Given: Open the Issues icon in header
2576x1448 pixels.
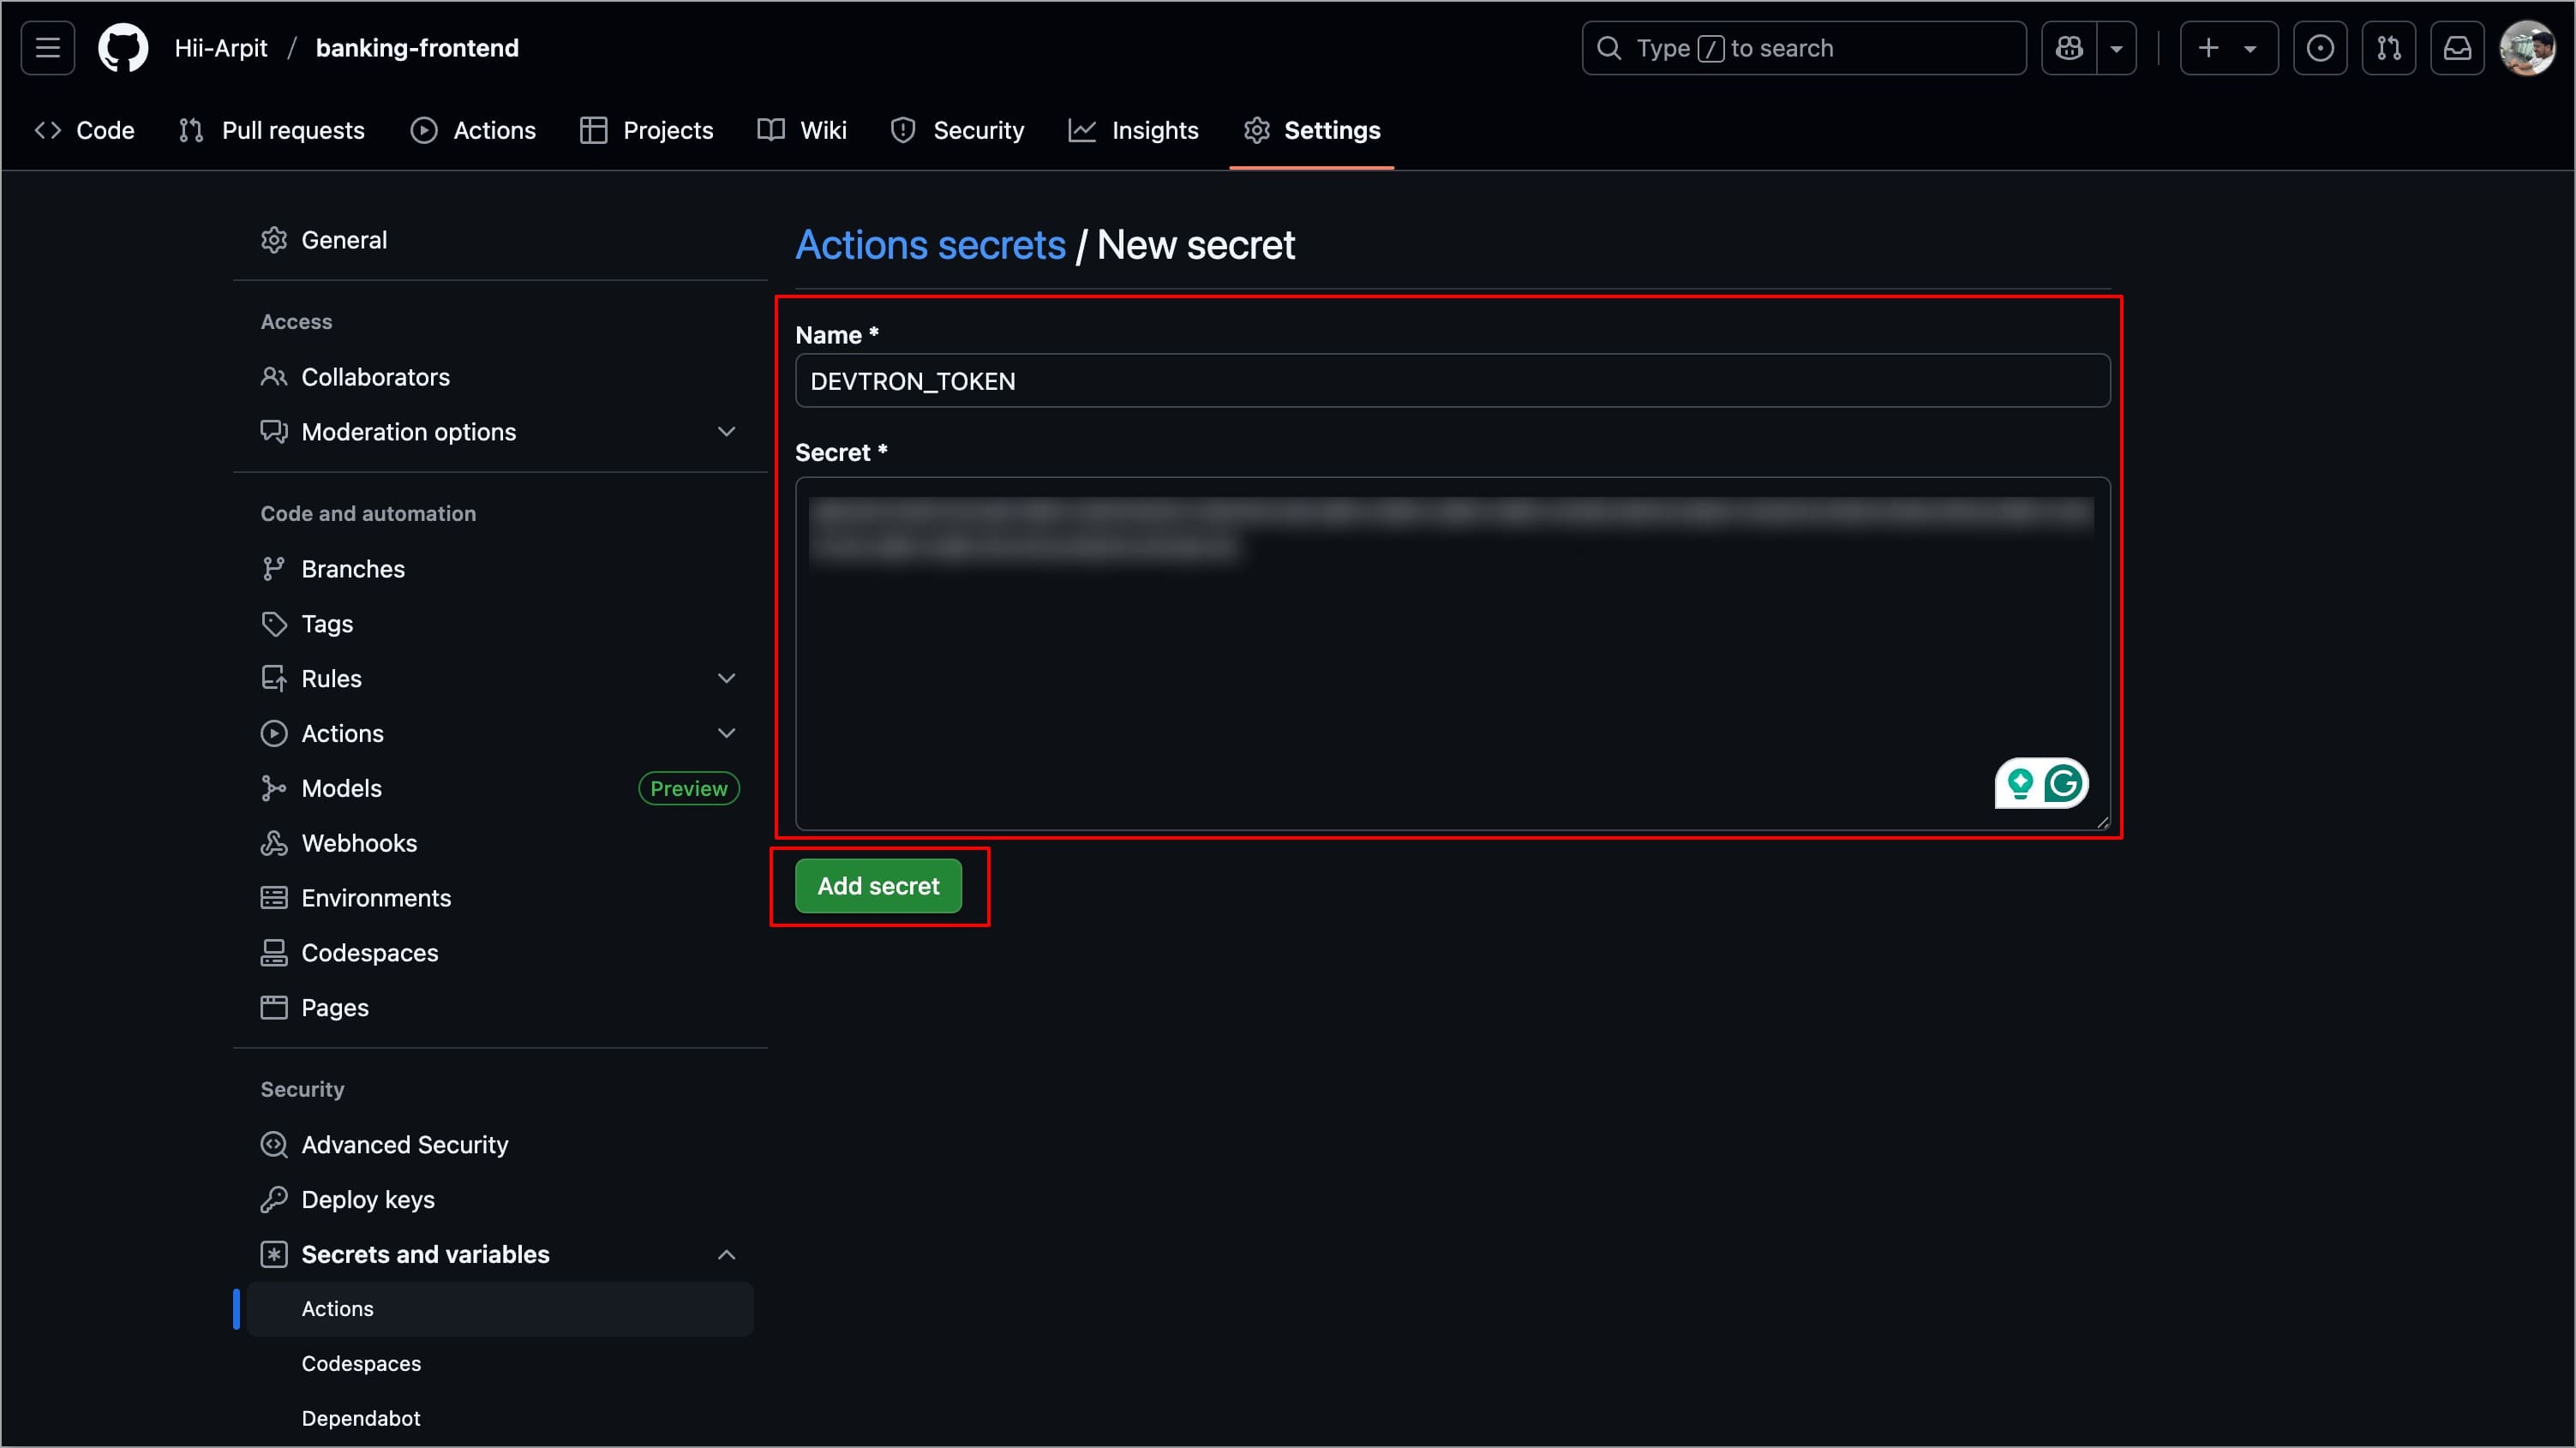Looking at the screenshot, I should 2320,48.
